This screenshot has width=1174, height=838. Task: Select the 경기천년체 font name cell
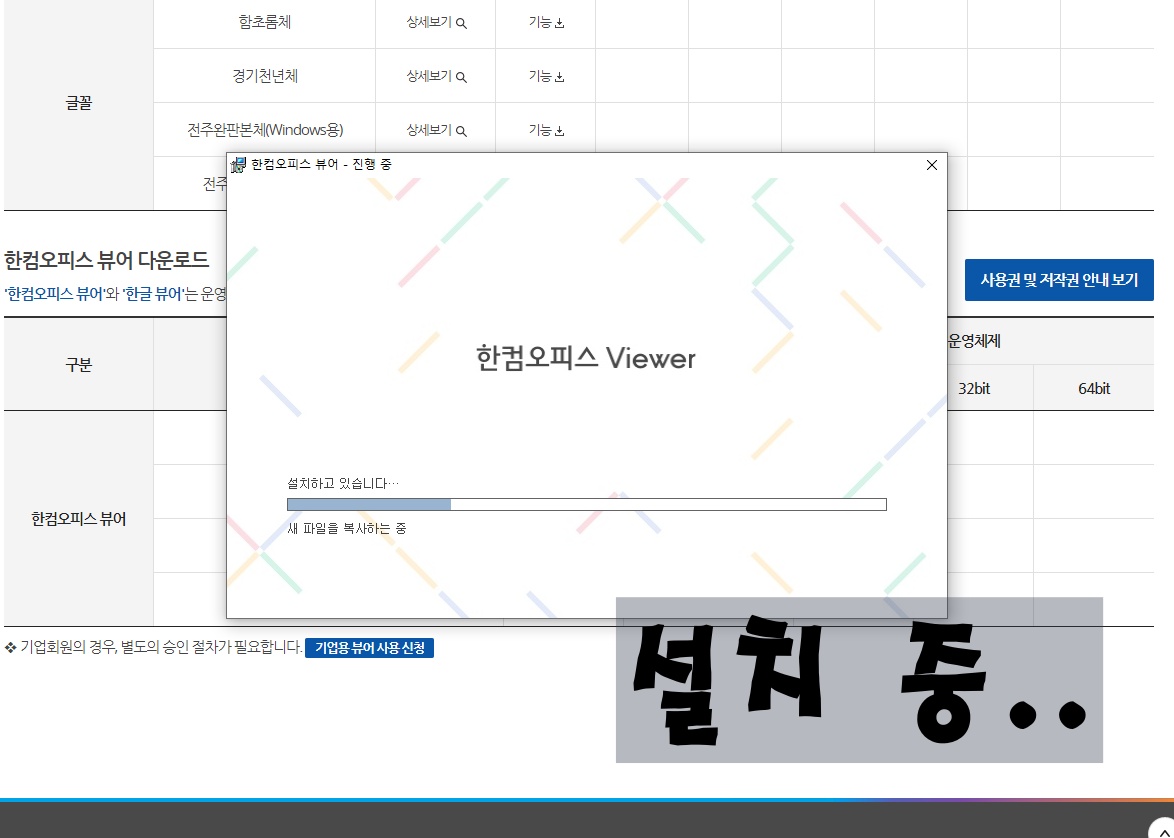[x=264, y=76]
